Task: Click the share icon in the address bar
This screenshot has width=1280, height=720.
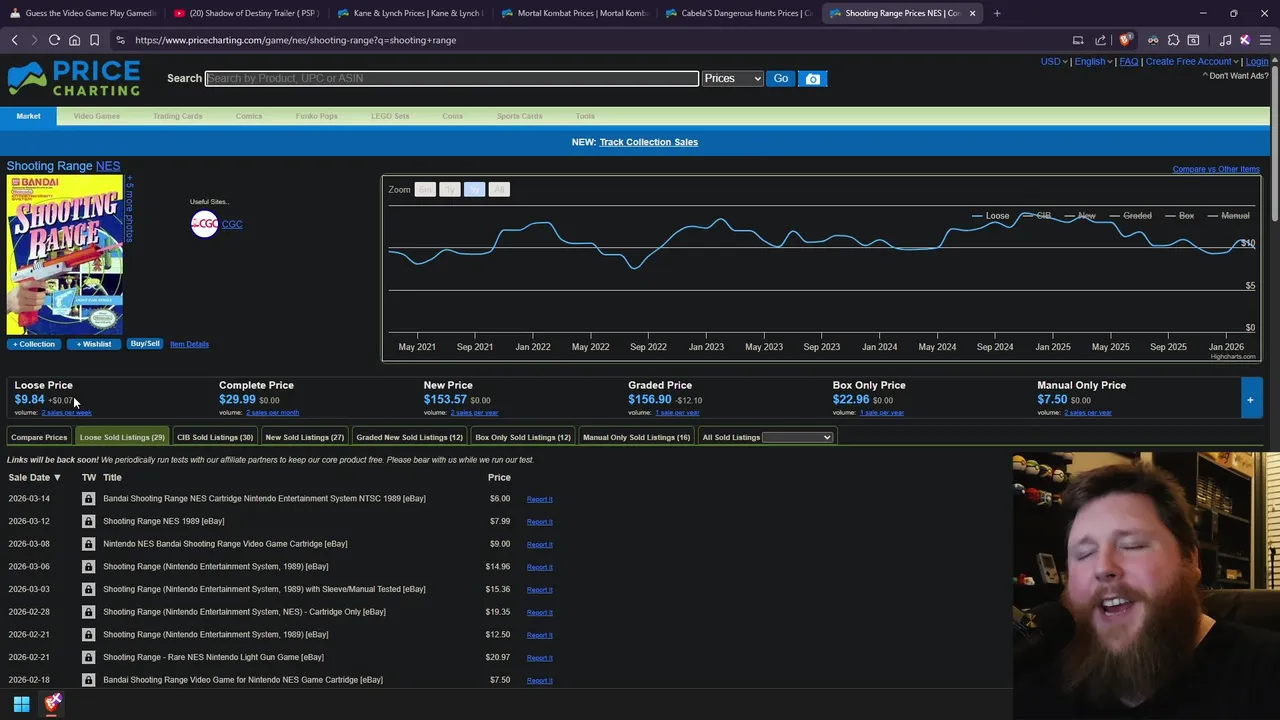Action: pos(1100,40)
